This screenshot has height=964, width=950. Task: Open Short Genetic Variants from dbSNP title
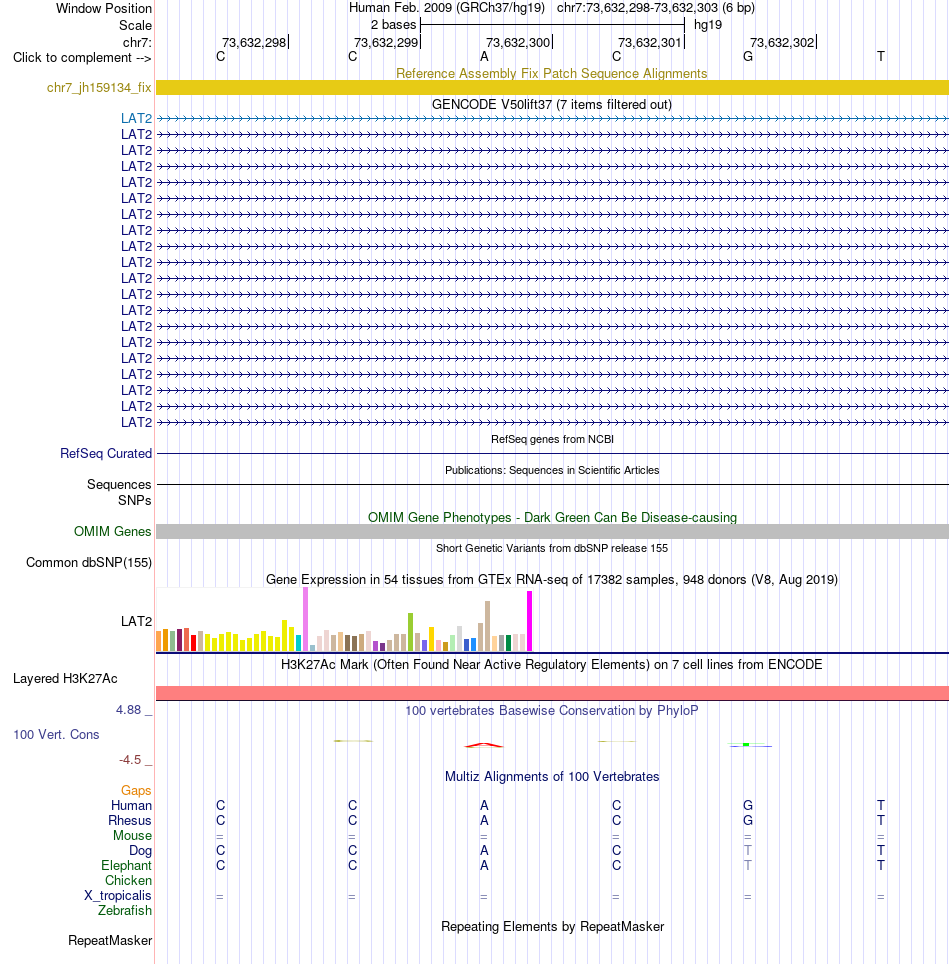(552, 548)
